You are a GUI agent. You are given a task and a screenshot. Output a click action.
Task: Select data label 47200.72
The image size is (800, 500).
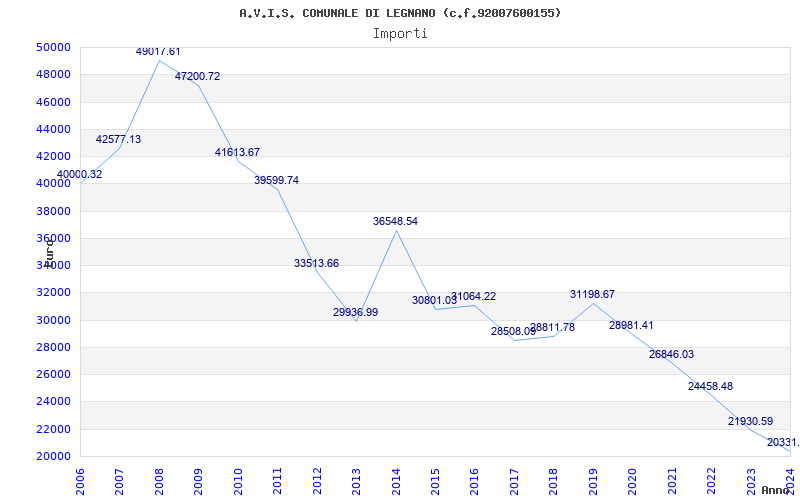click(x=197, y=77)
